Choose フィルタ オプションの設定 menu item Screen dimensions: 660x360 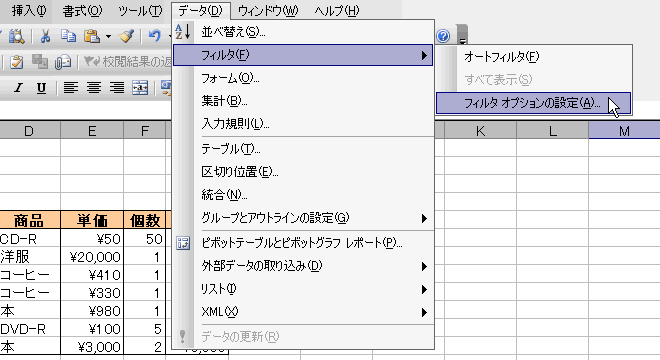click(534, 103)
